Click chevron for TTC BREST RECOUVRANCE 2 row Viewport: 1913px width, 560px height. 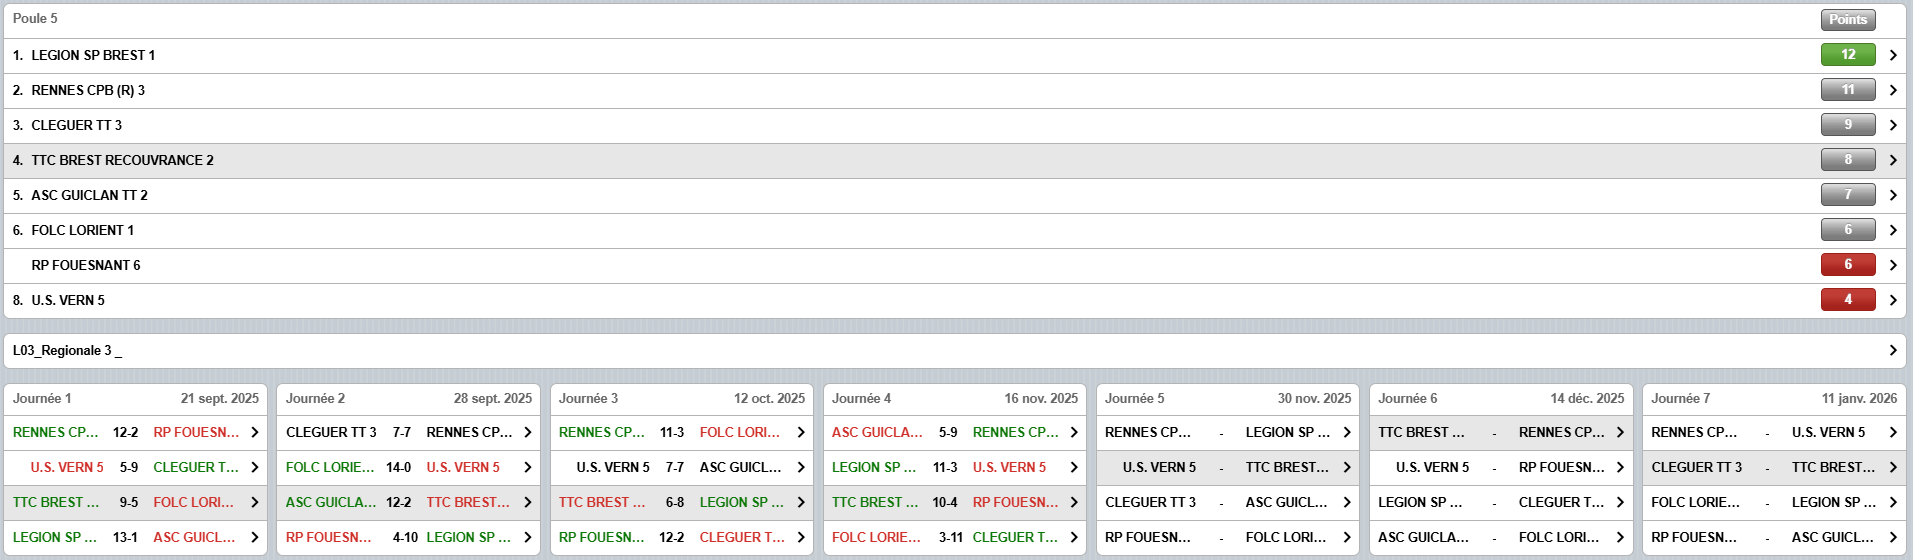(1892, 160)
